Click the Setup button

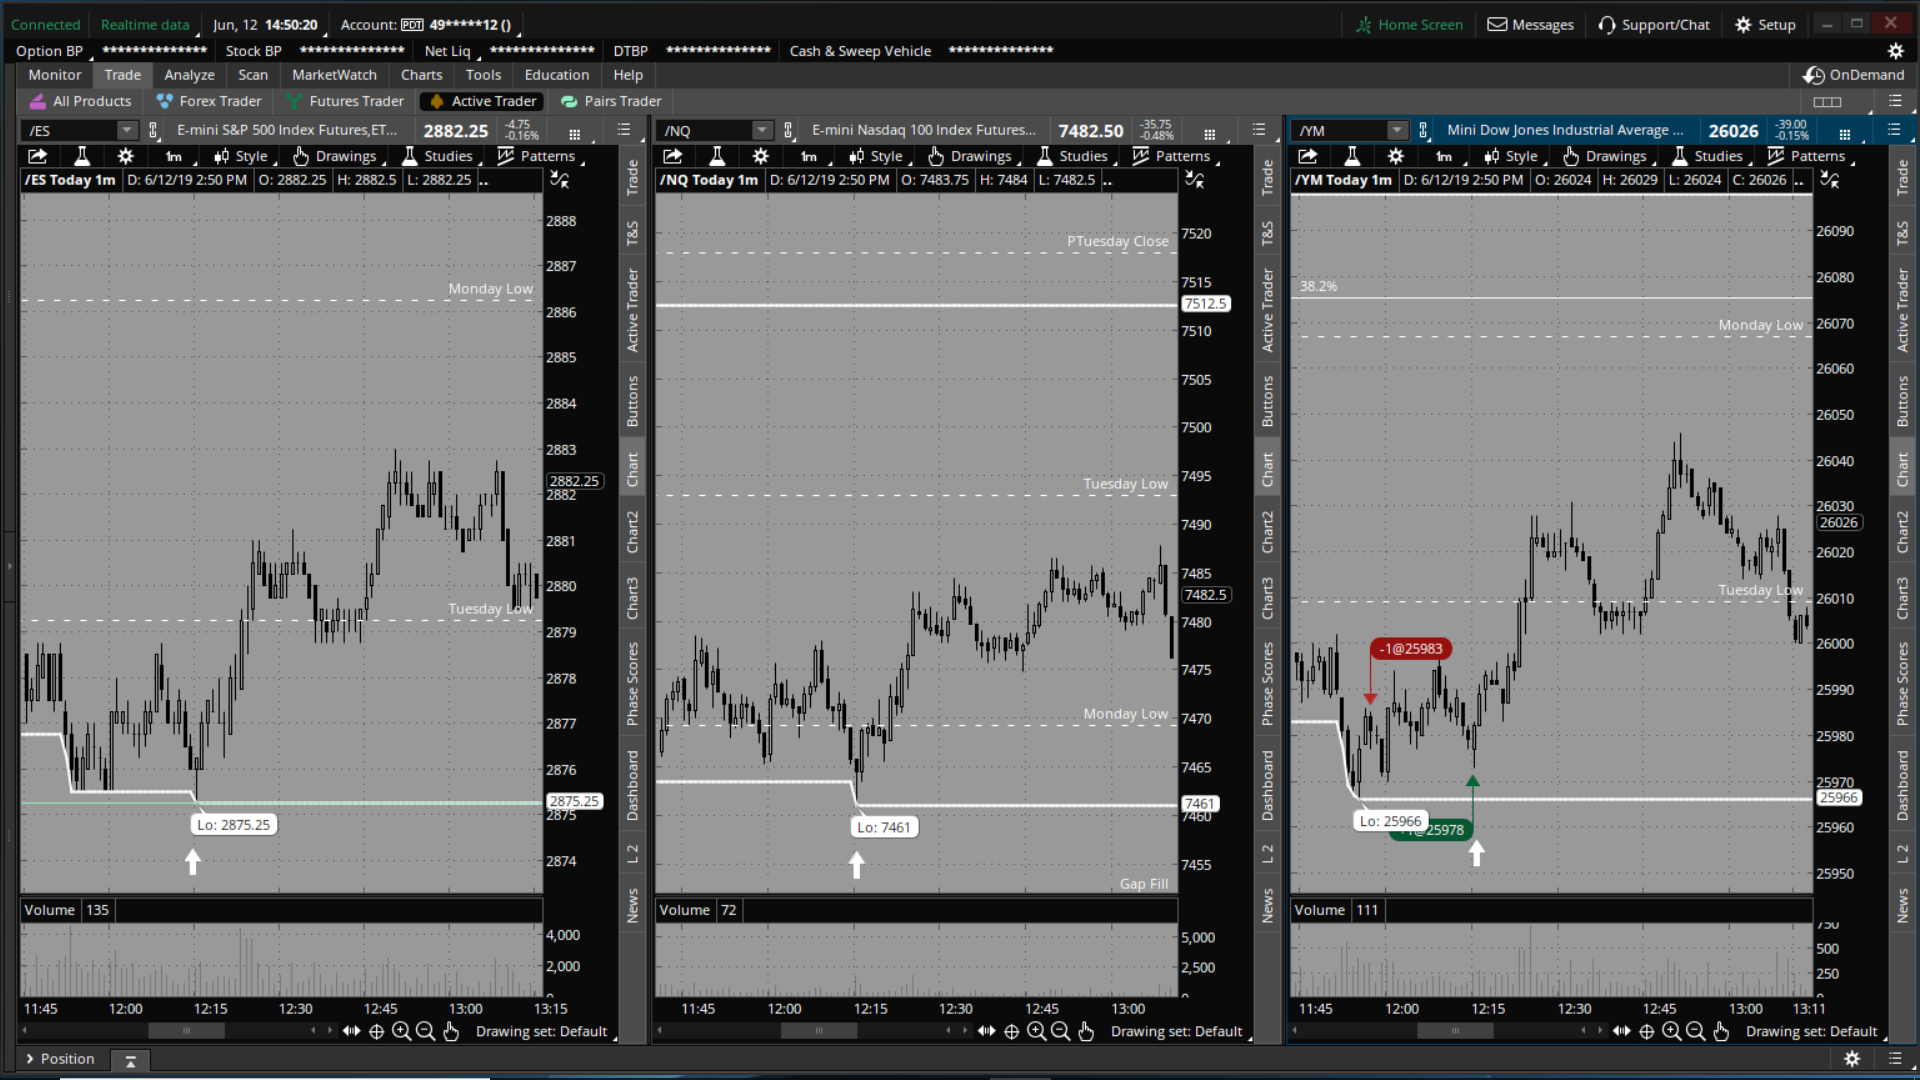click(x=1766, y=25)
